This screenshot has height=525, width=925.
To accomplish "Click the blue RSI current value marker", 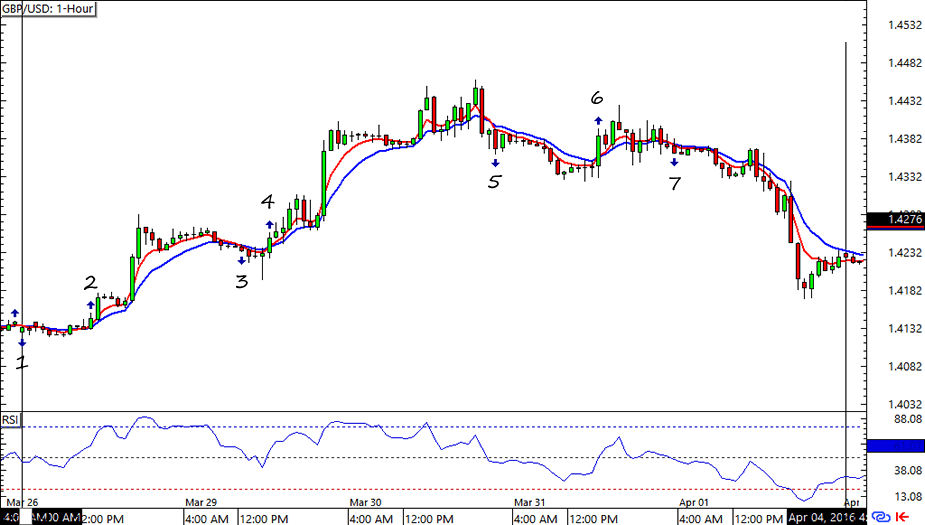I will (x=895, y=445).
